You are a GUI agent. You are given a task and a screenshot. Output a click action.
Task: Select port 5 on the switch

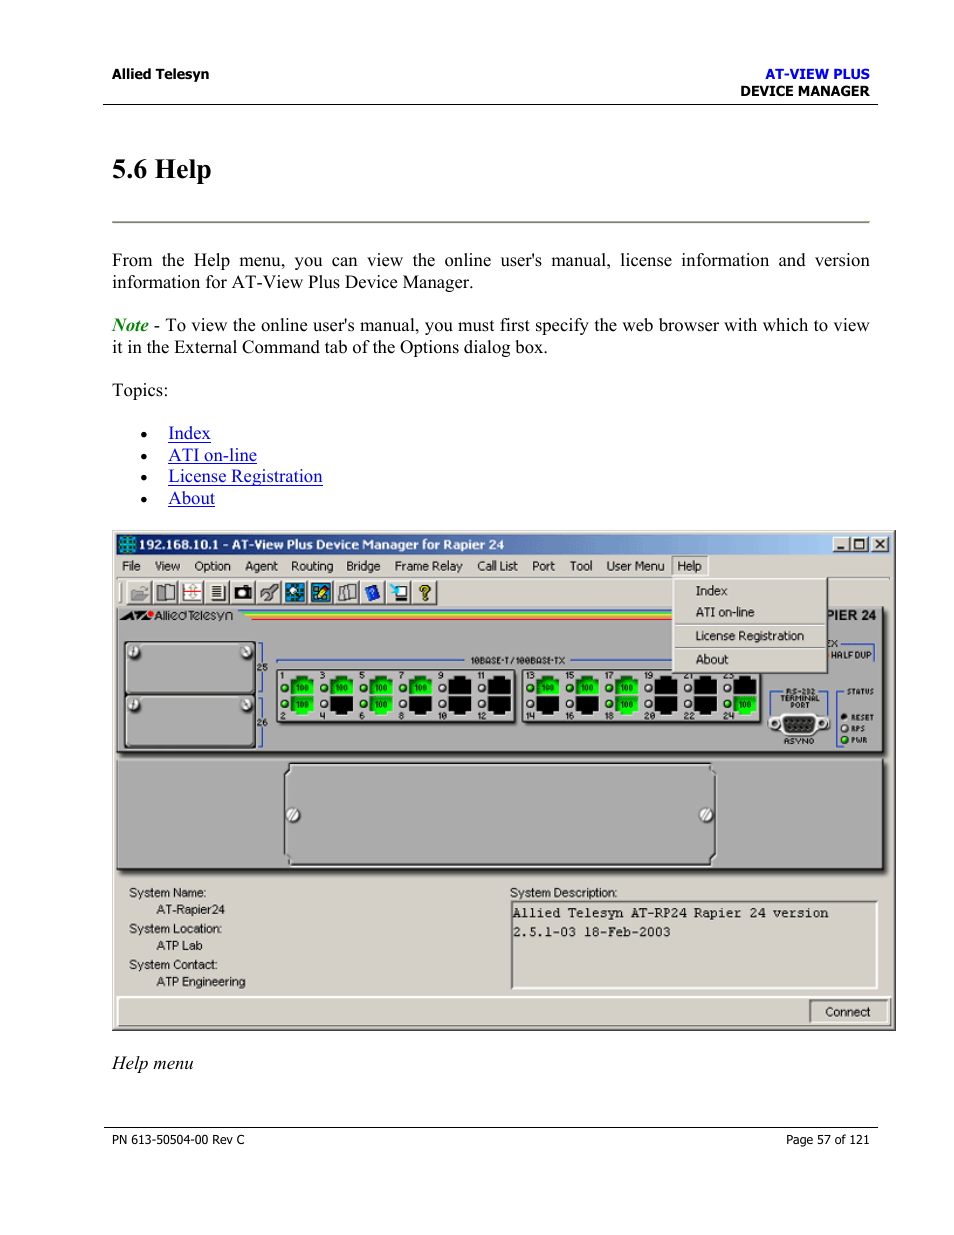pyautogui.click(x=381, y=687)
